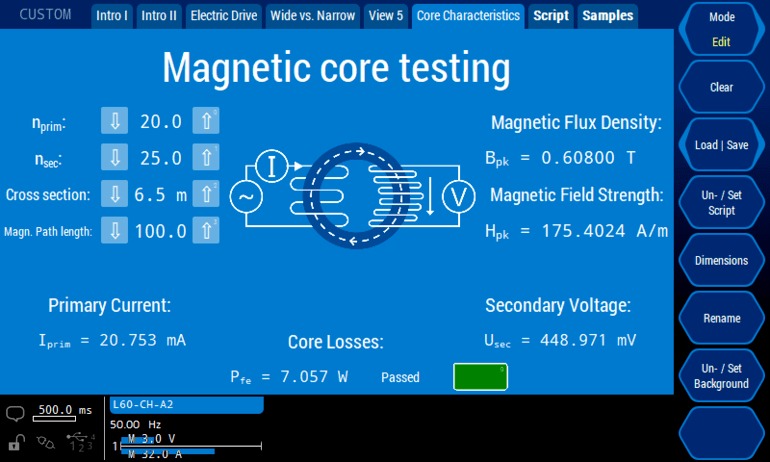The width and height of the screenshot is (770, 462).
Task: Toggle the Mode Edit button
Action: 721,30
